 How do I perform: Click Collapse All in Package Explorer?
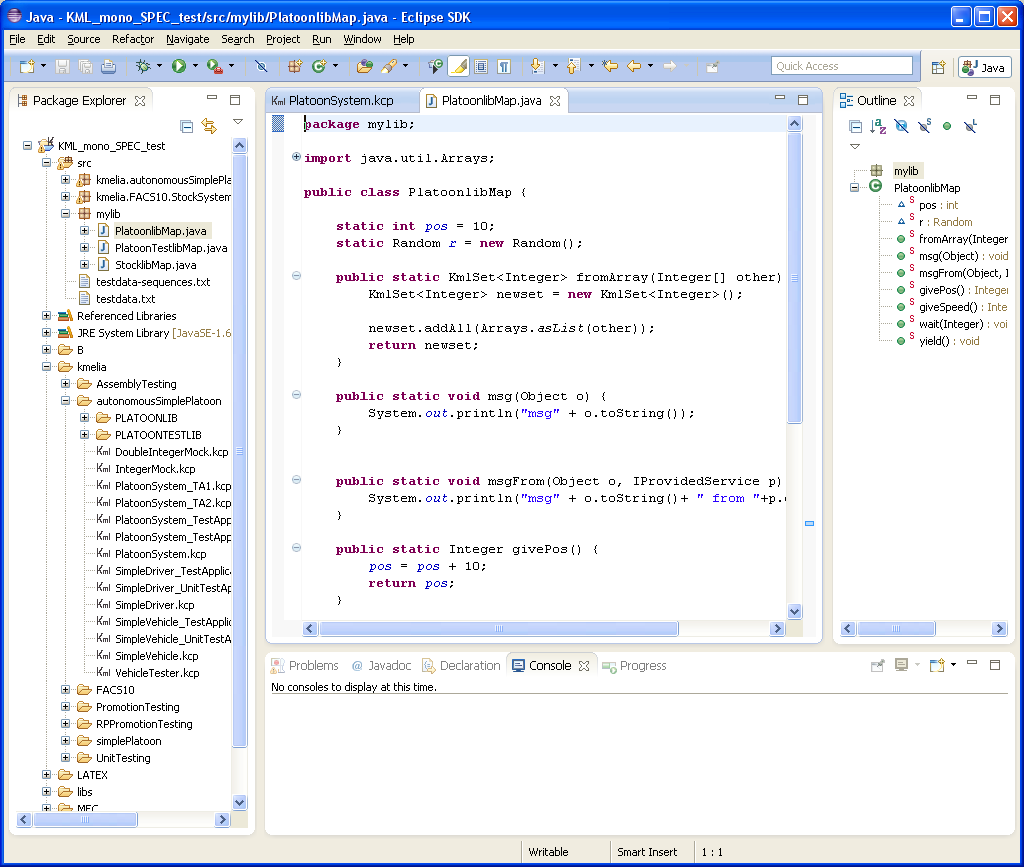tap(187, 126)
